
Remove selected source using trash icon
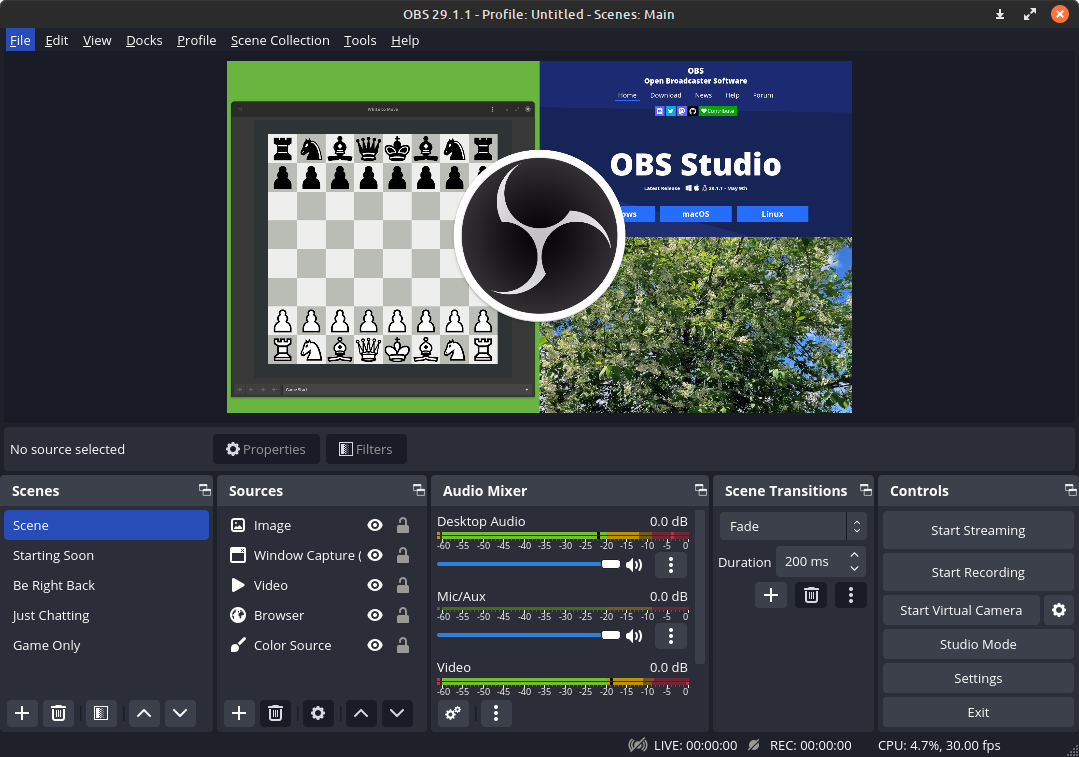(275, 713)
